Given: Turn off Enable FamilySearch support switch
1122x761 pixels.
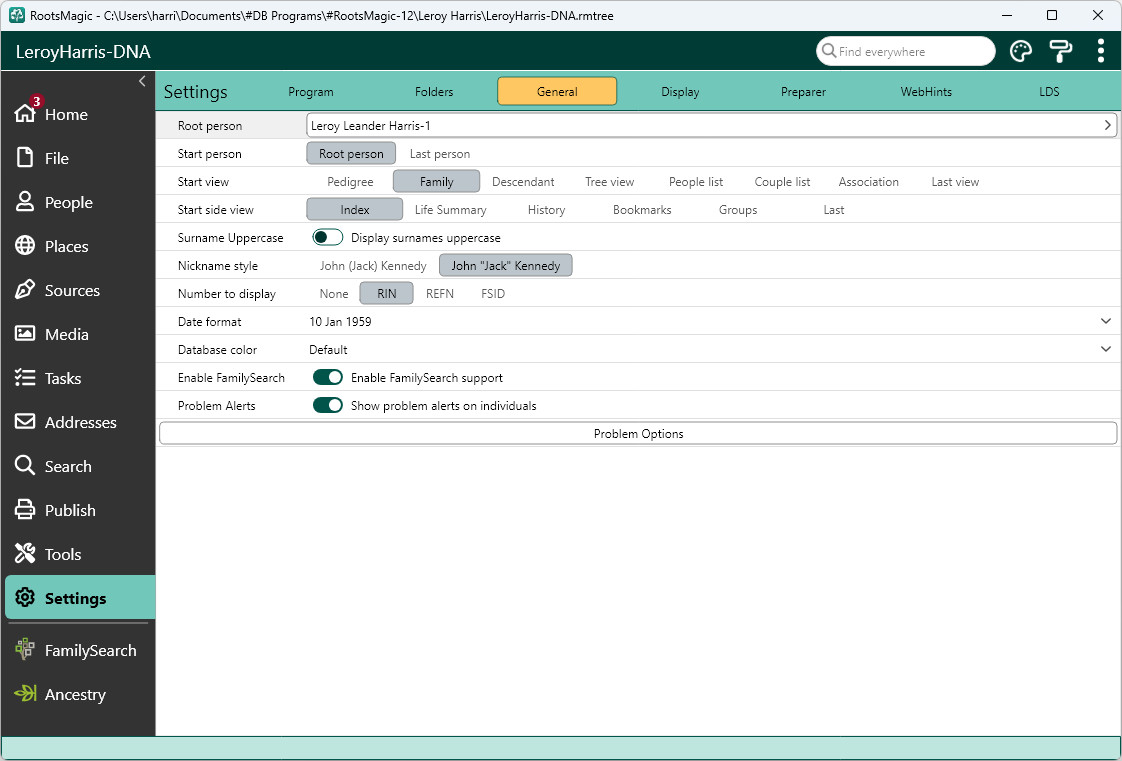Looking at the screenshot, I should coord(328,377).
